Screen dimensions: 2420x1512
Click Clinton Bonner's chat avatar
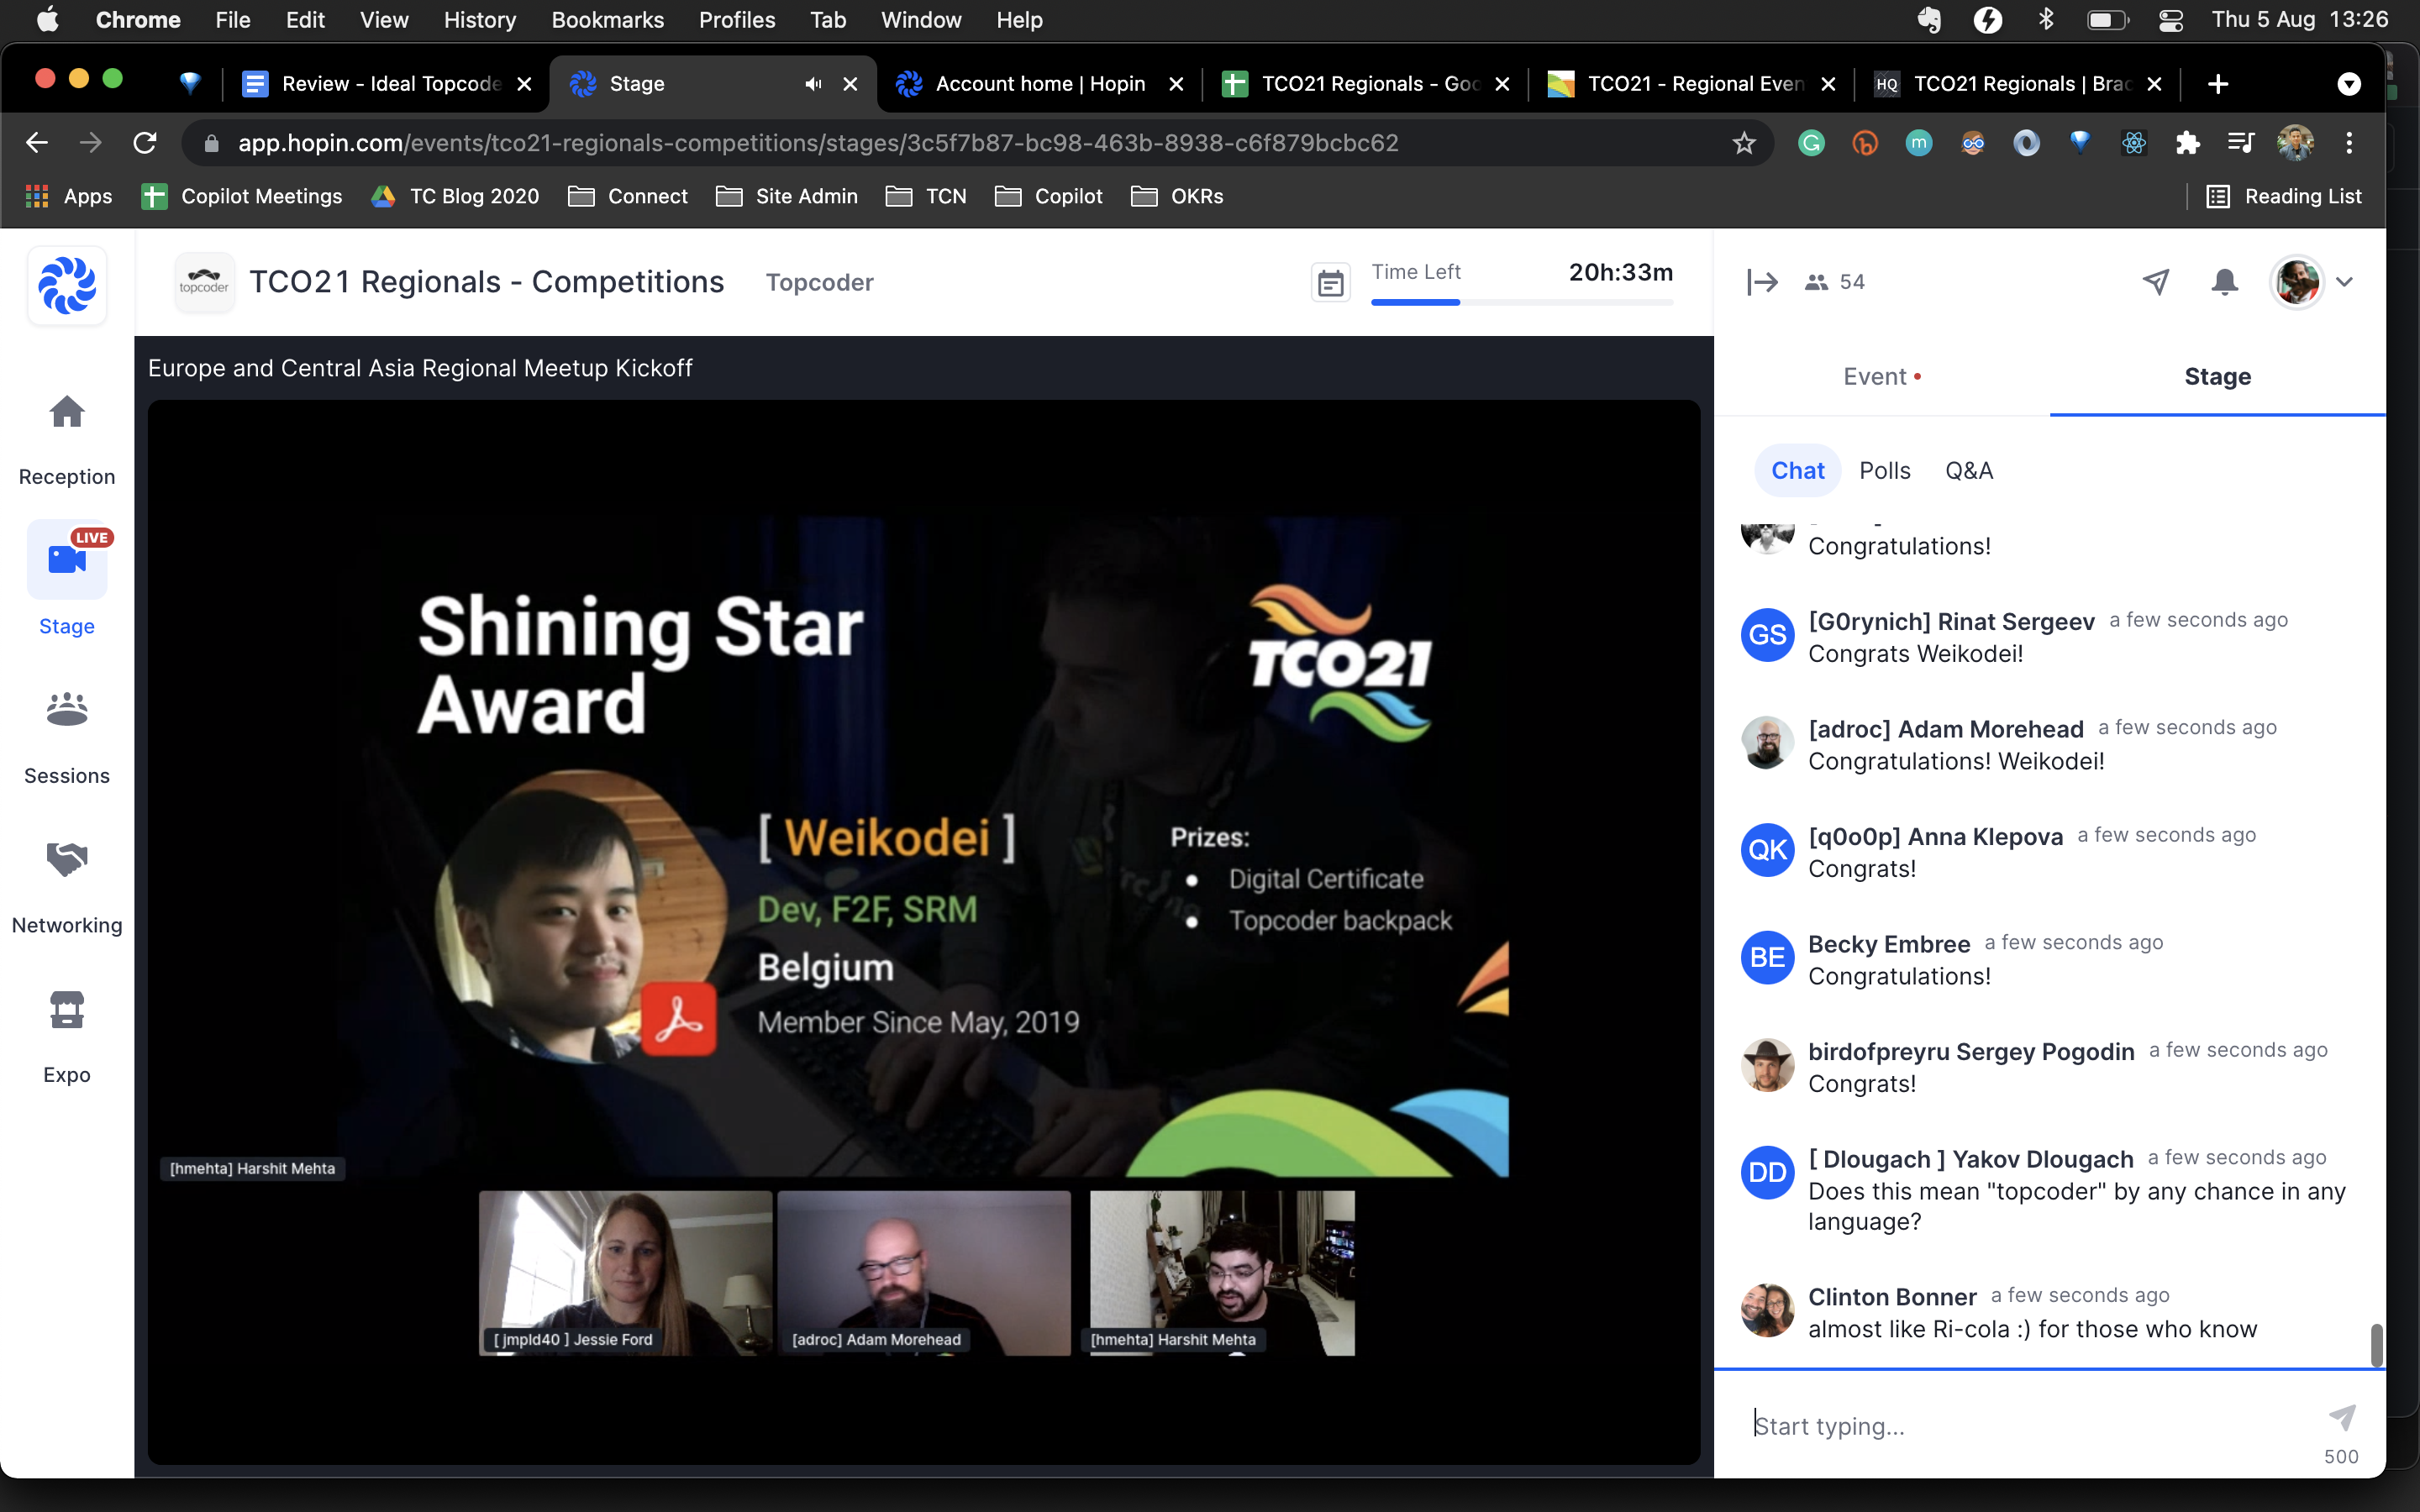1767,1310
